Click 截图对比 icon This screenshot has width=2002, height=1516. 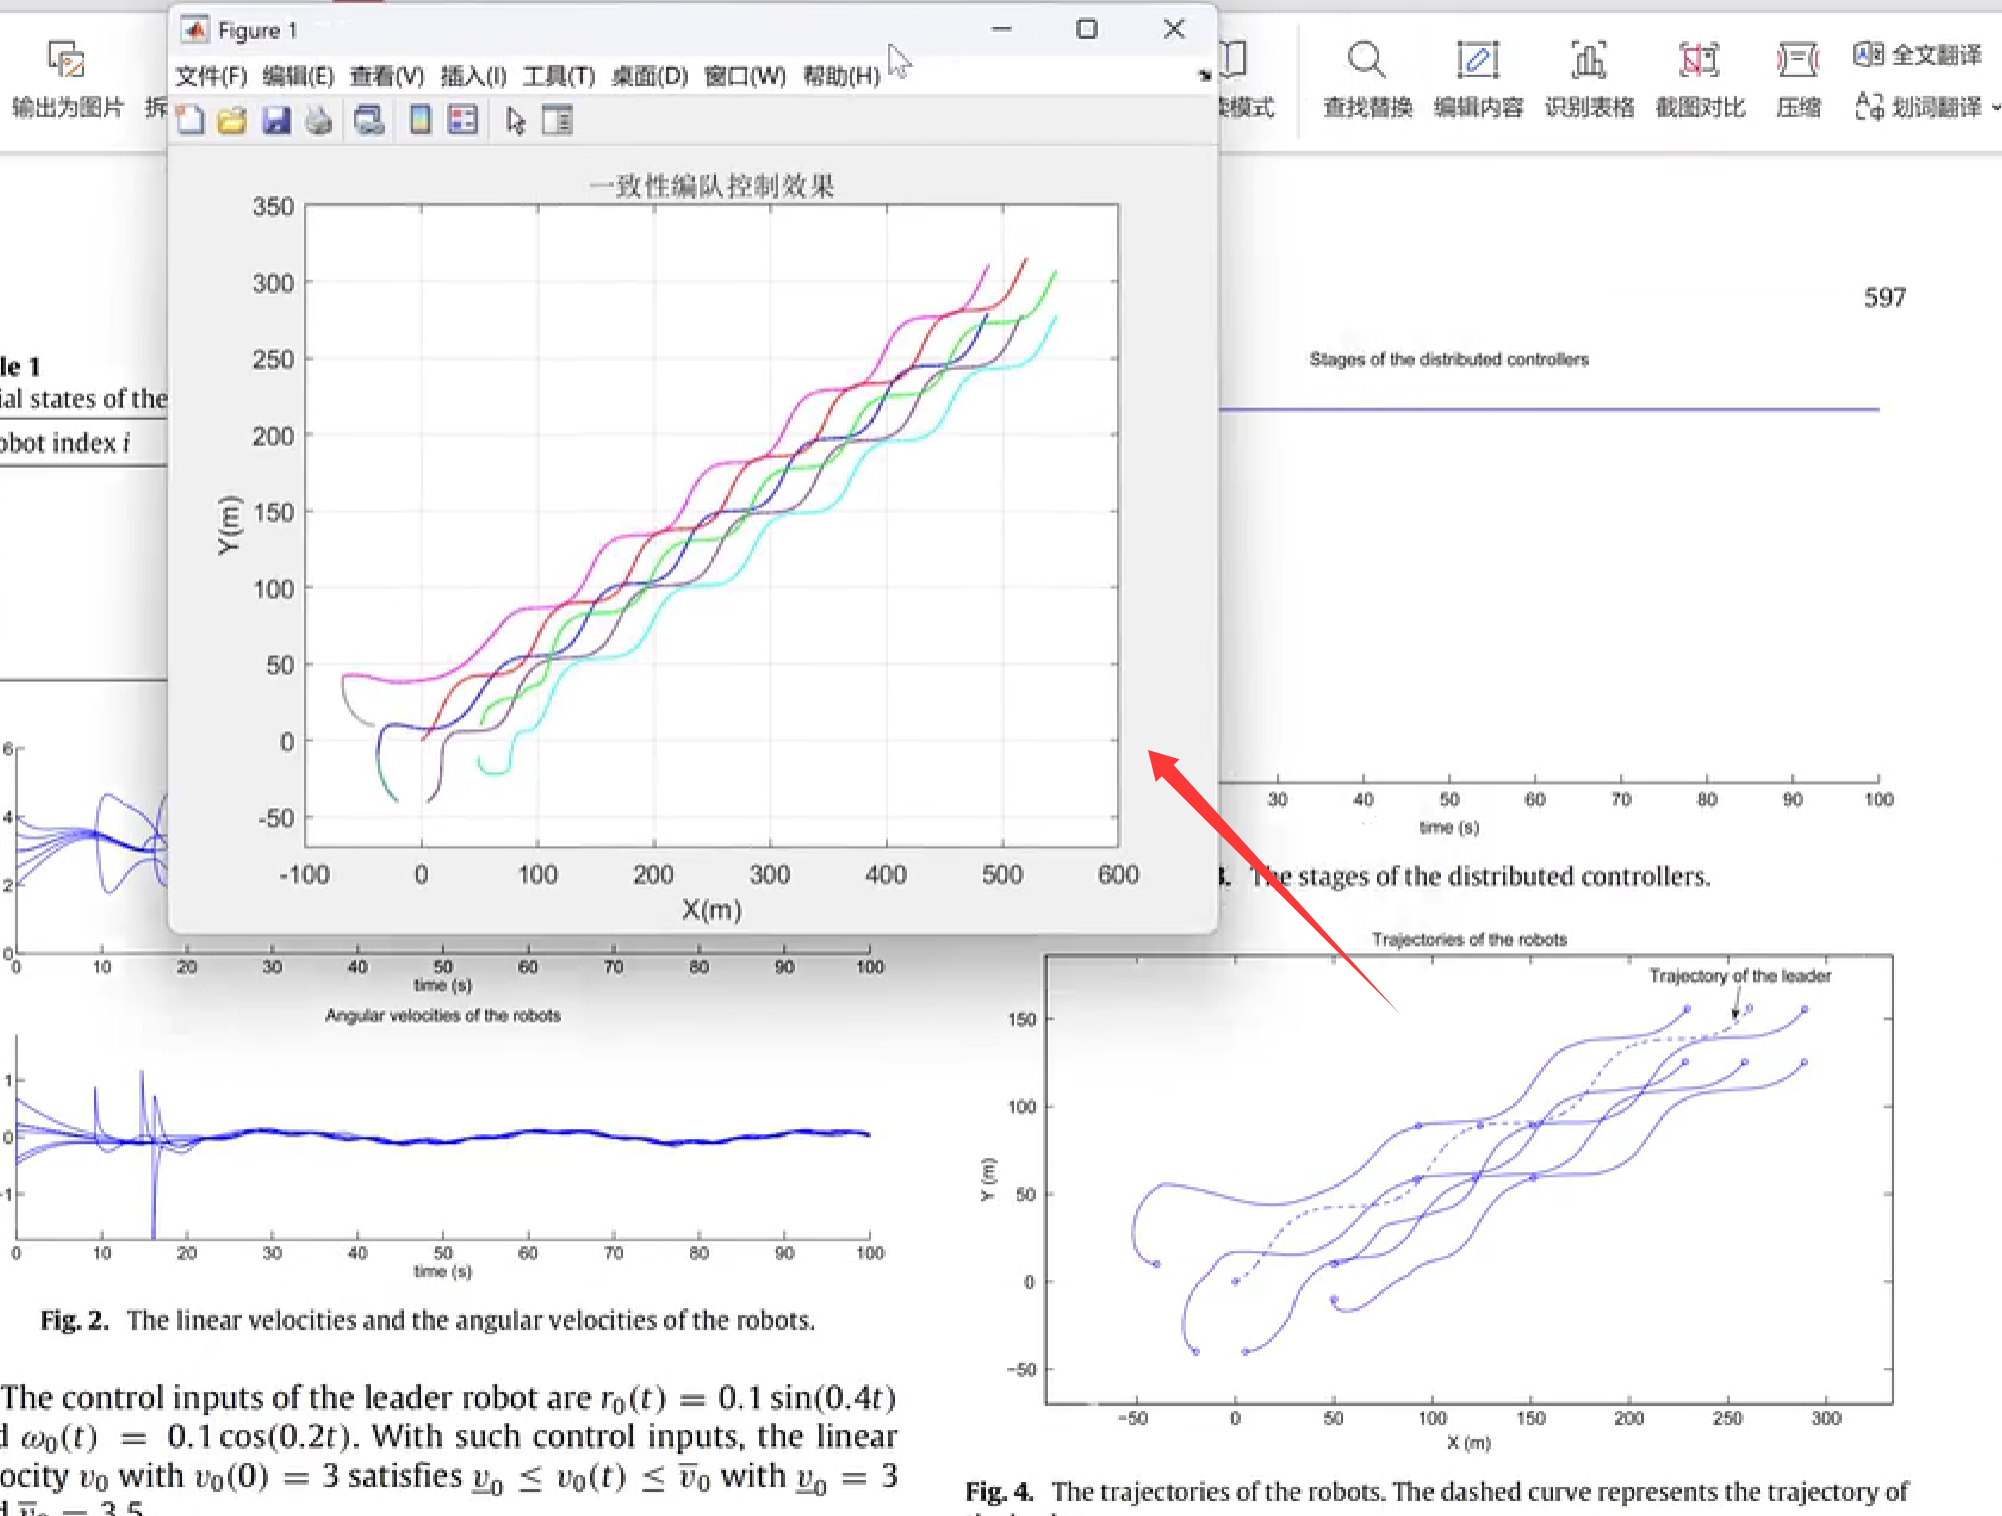click(1699, 61)
